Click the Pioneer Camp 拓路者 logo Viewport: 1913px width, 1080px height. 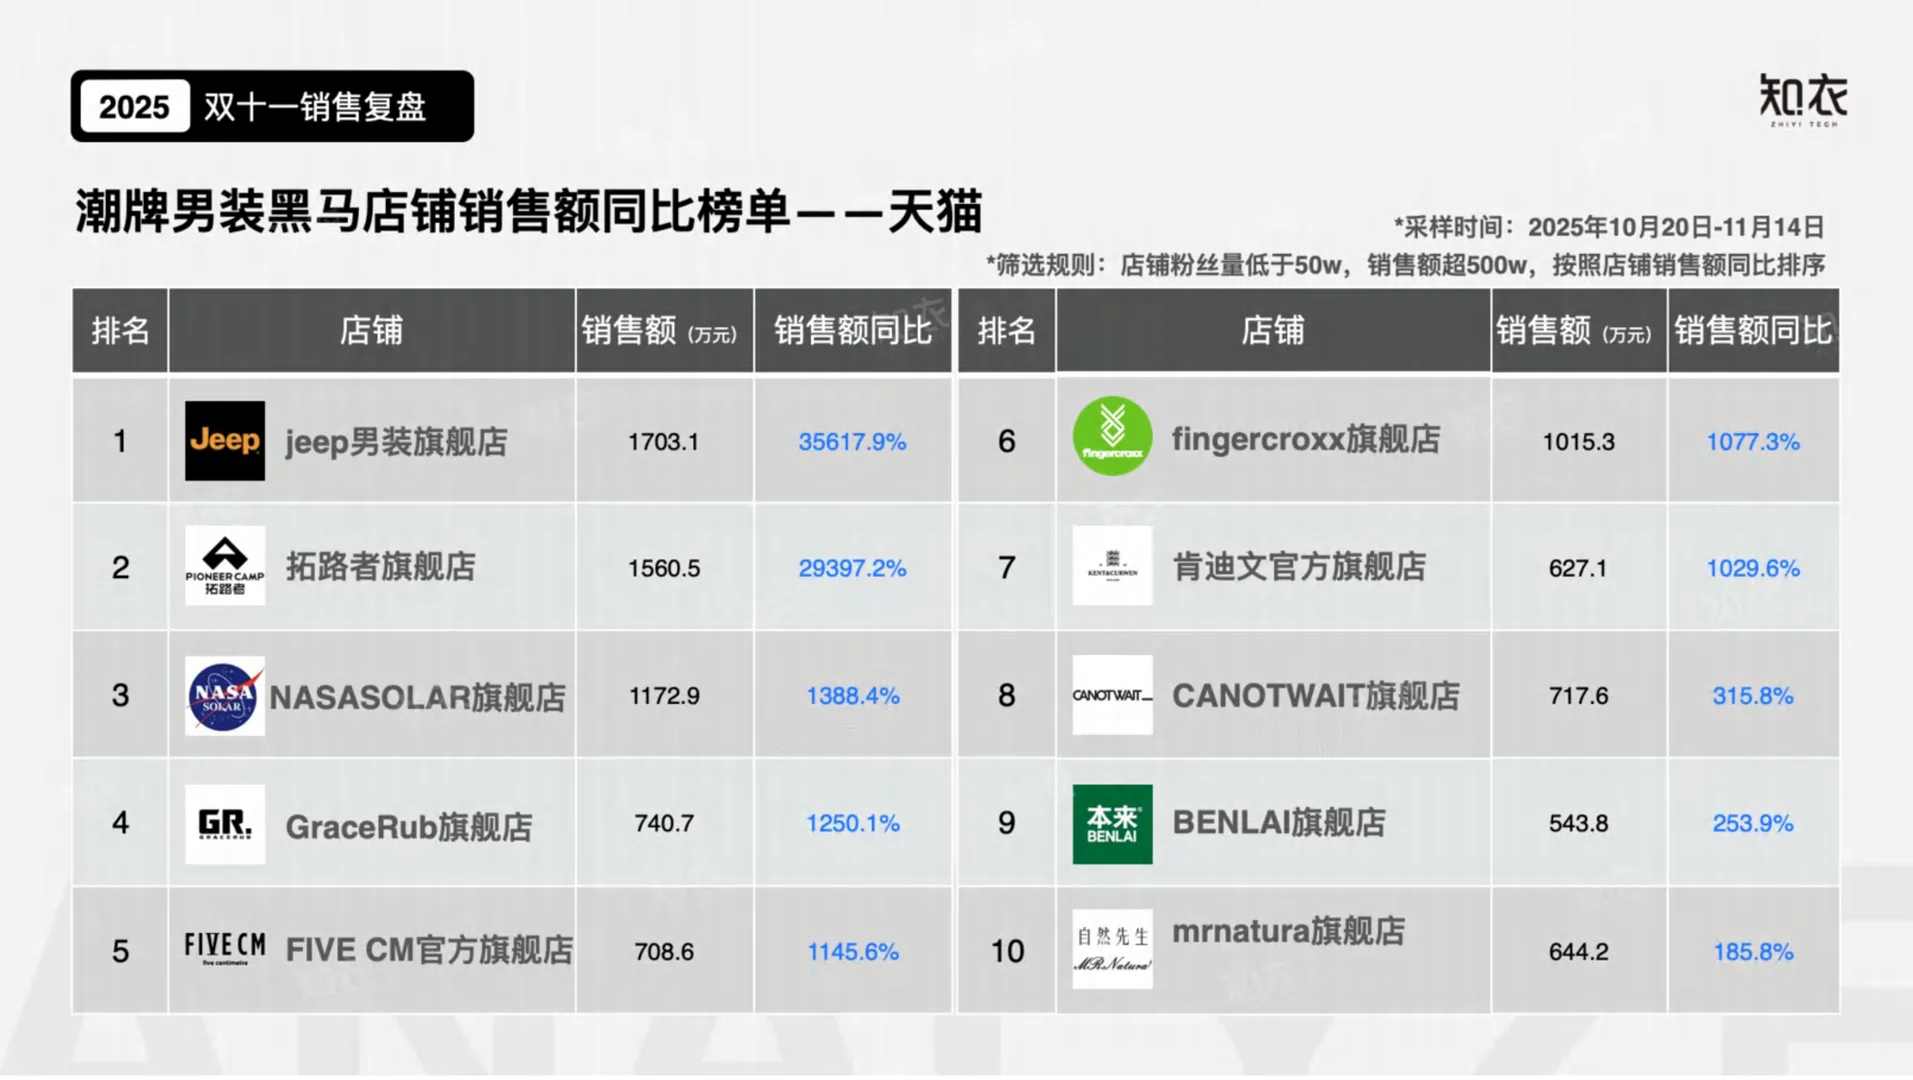[x=225, y=566]
